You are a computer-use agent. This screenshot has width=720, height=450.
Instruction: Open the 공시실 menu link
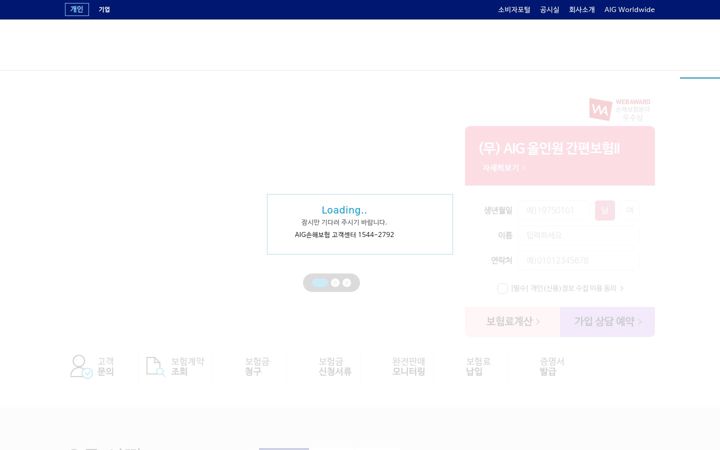[x=550, y=10]
